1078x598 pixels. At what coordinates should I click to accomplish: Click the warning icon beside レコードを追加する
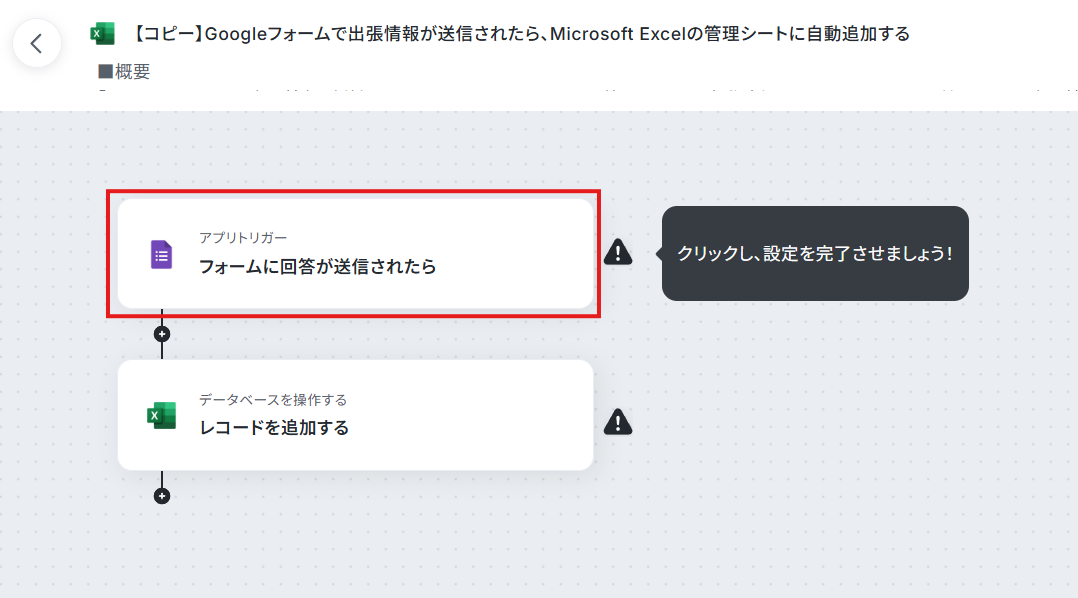tap(618, 422)
